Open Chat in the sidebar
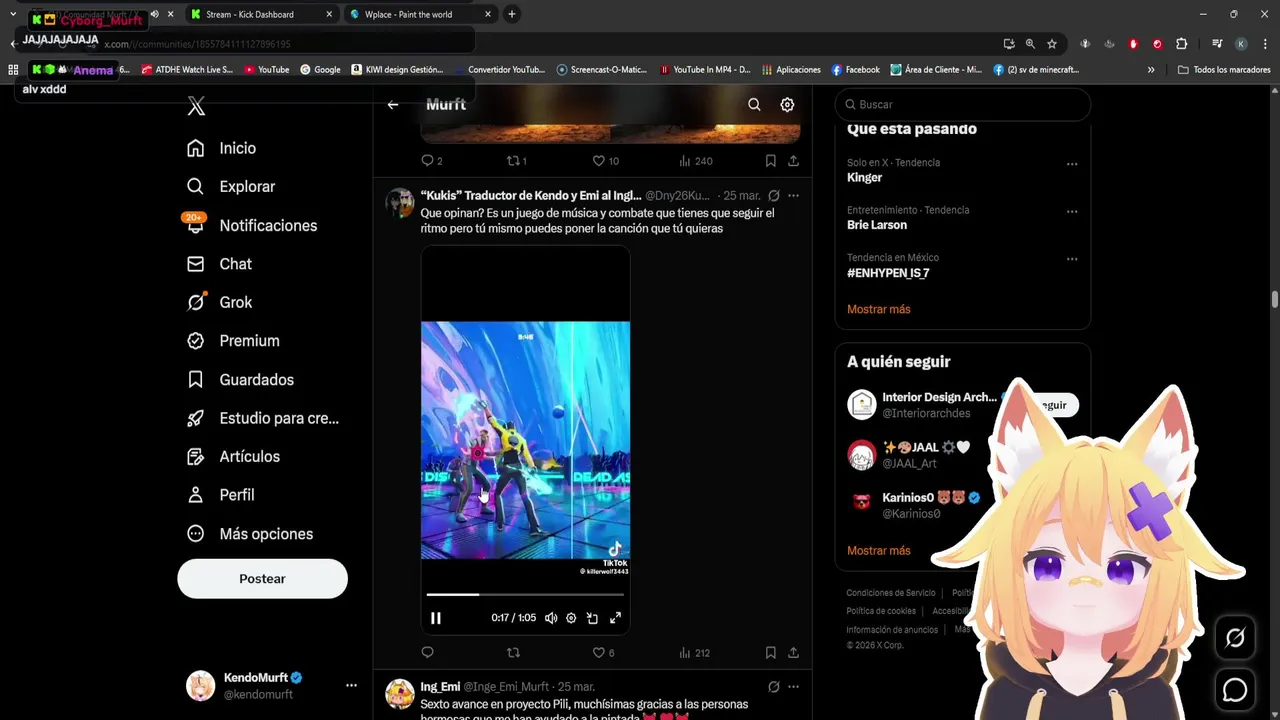The height and width of the screenshot is (720, 1280). [220, 264]
